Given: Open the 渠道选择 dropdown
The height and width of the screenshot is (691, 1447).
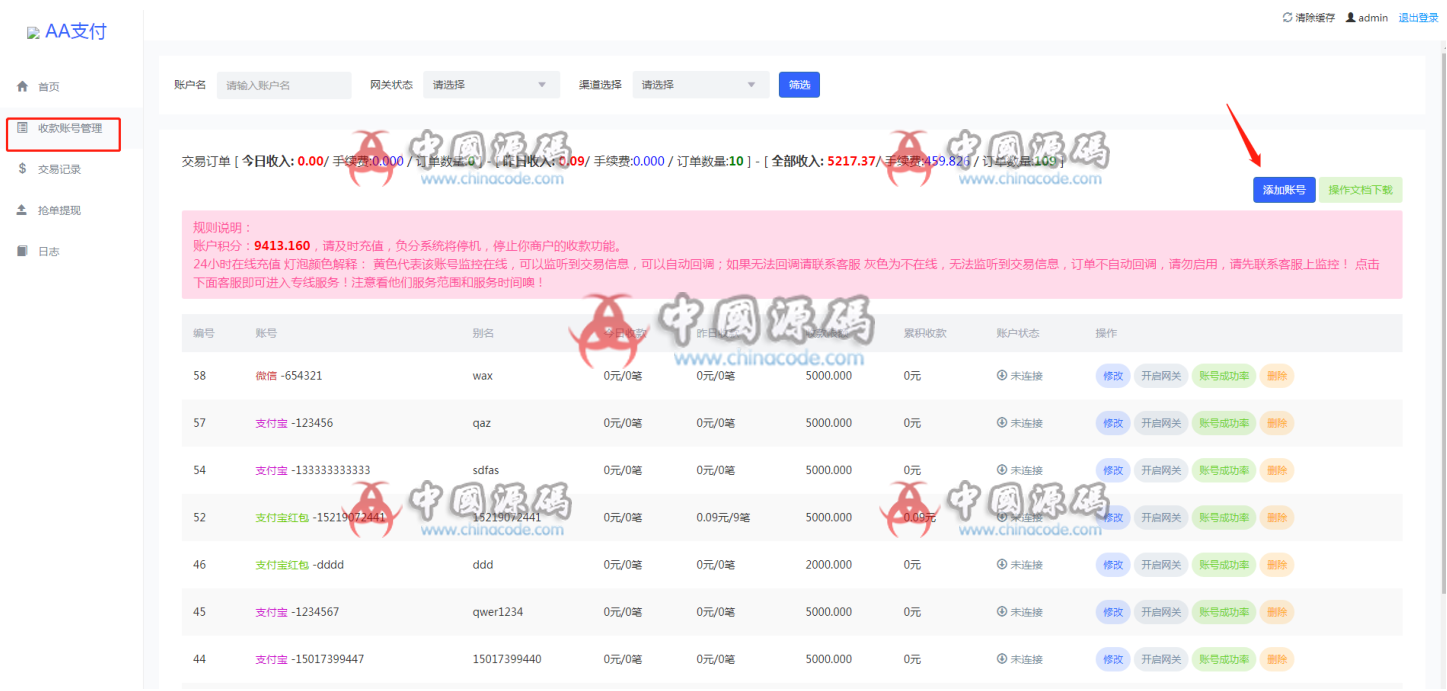Looking at the screenshot, I should click(700, 84).
